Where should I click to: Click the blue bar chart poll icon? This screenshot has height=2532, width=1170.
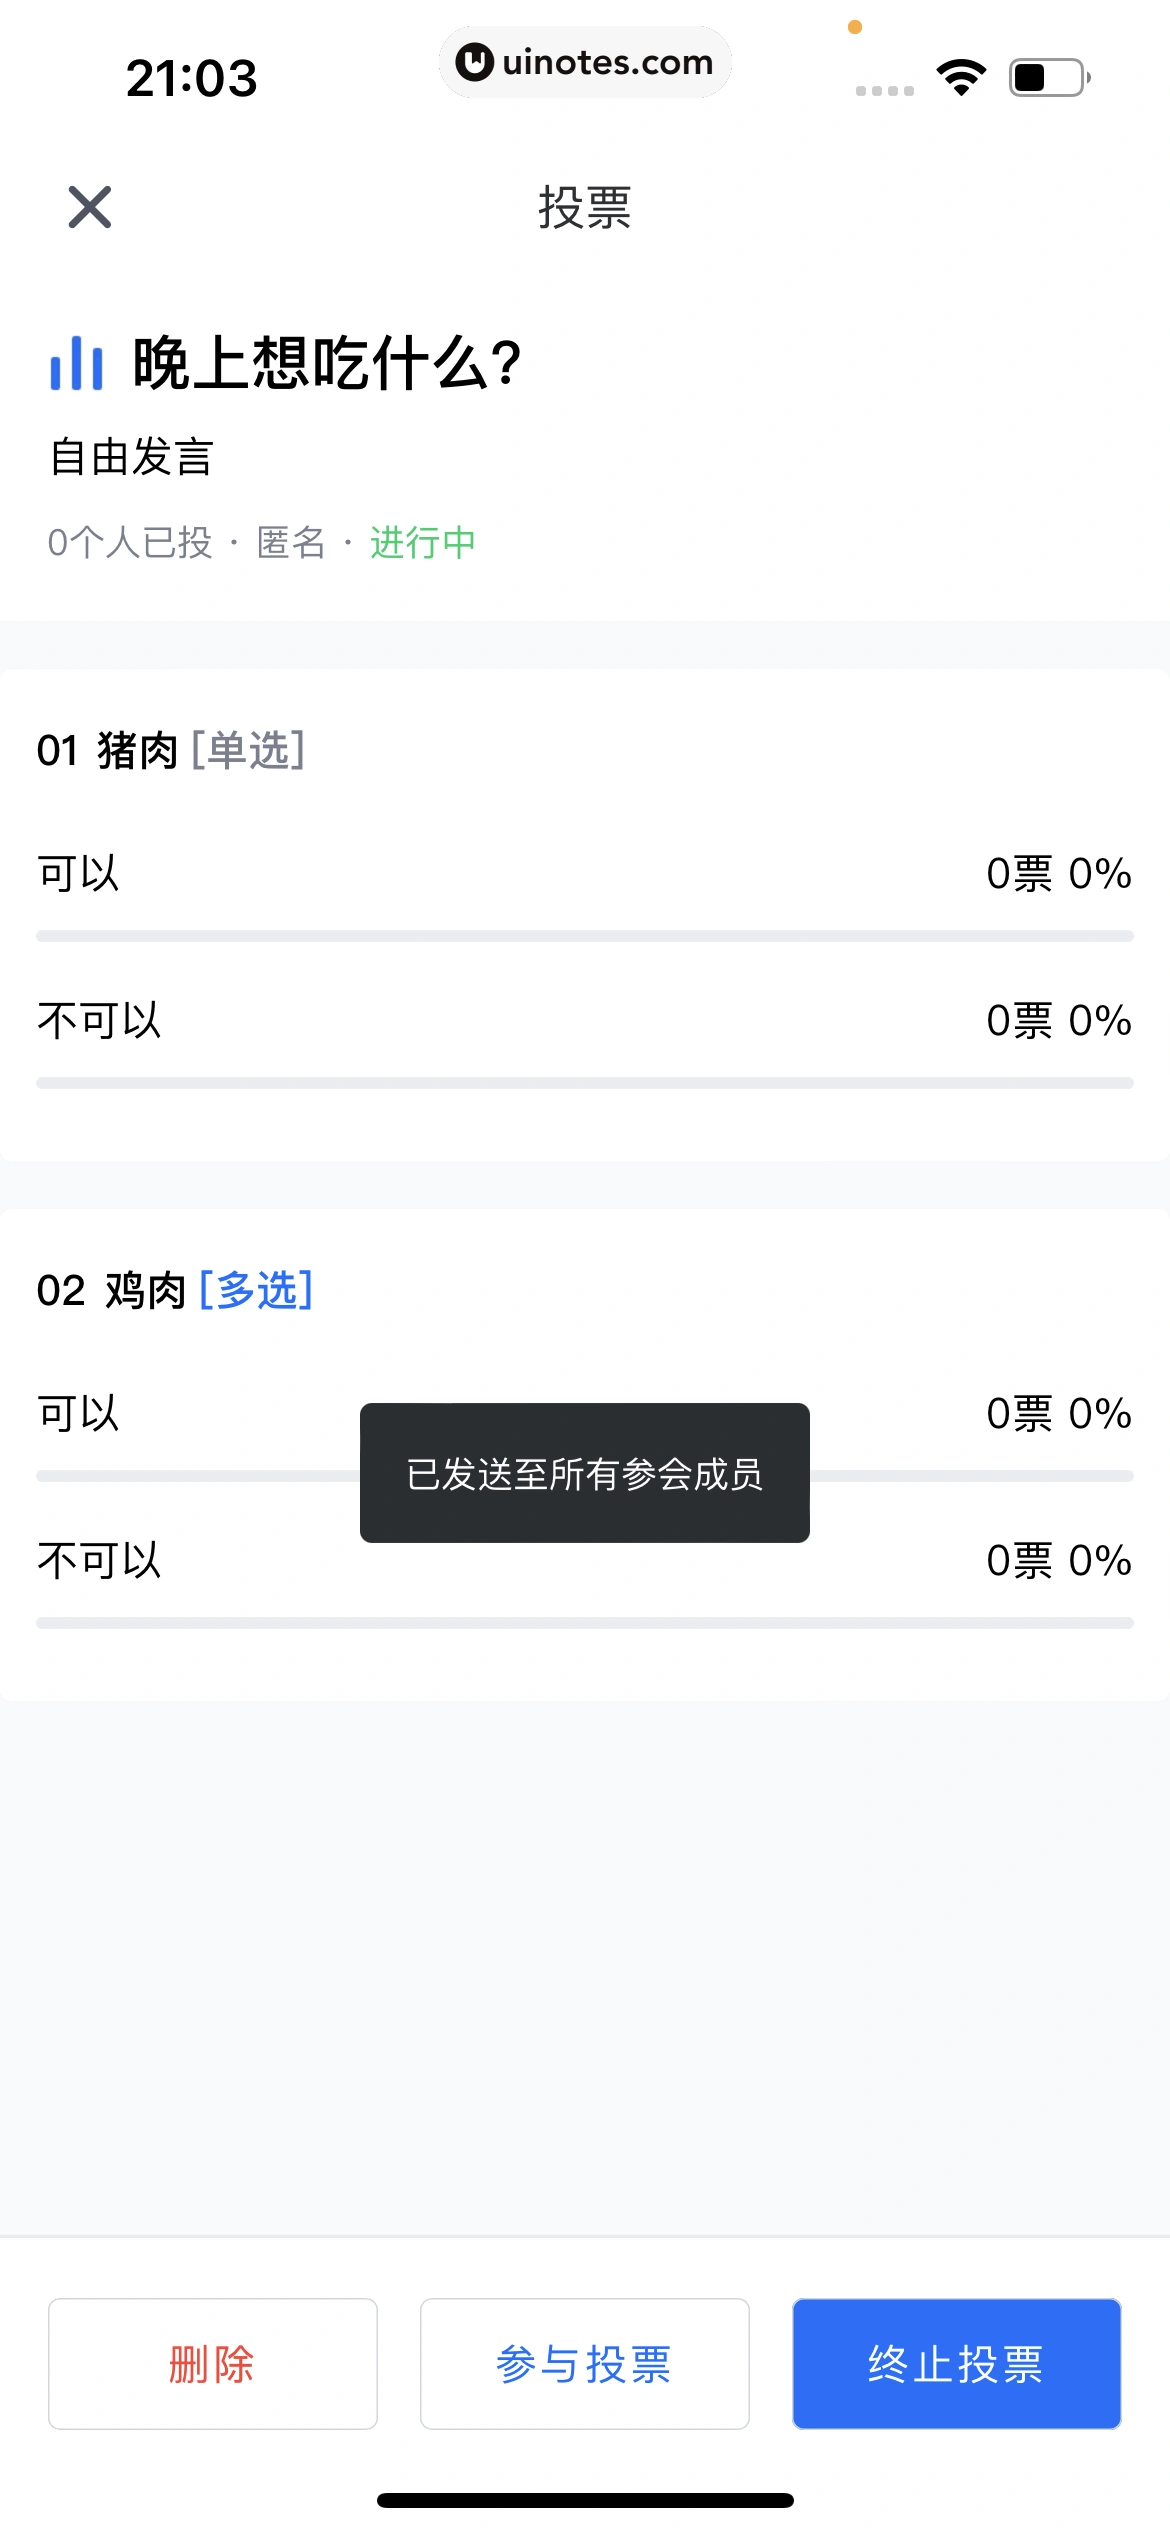[77, 363]
